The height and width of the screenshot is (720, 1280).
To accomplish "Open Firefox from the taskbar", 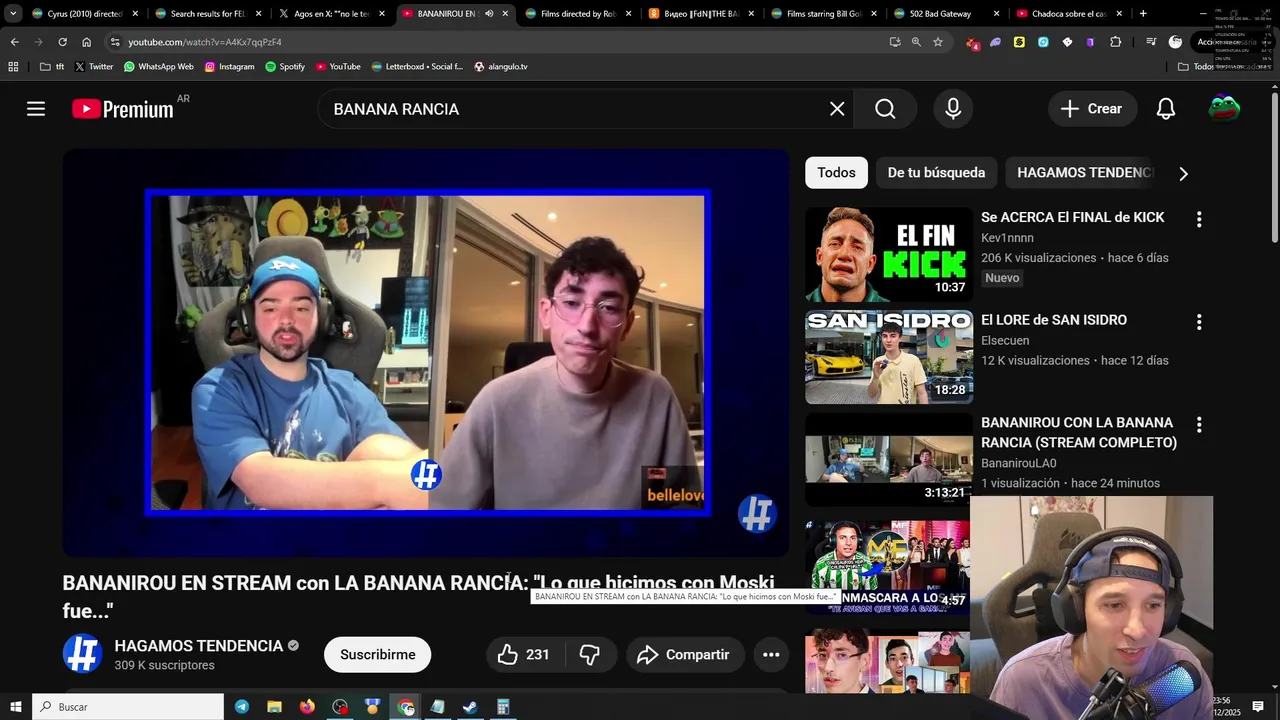I will pyautogui.click(x=307, y=707).
